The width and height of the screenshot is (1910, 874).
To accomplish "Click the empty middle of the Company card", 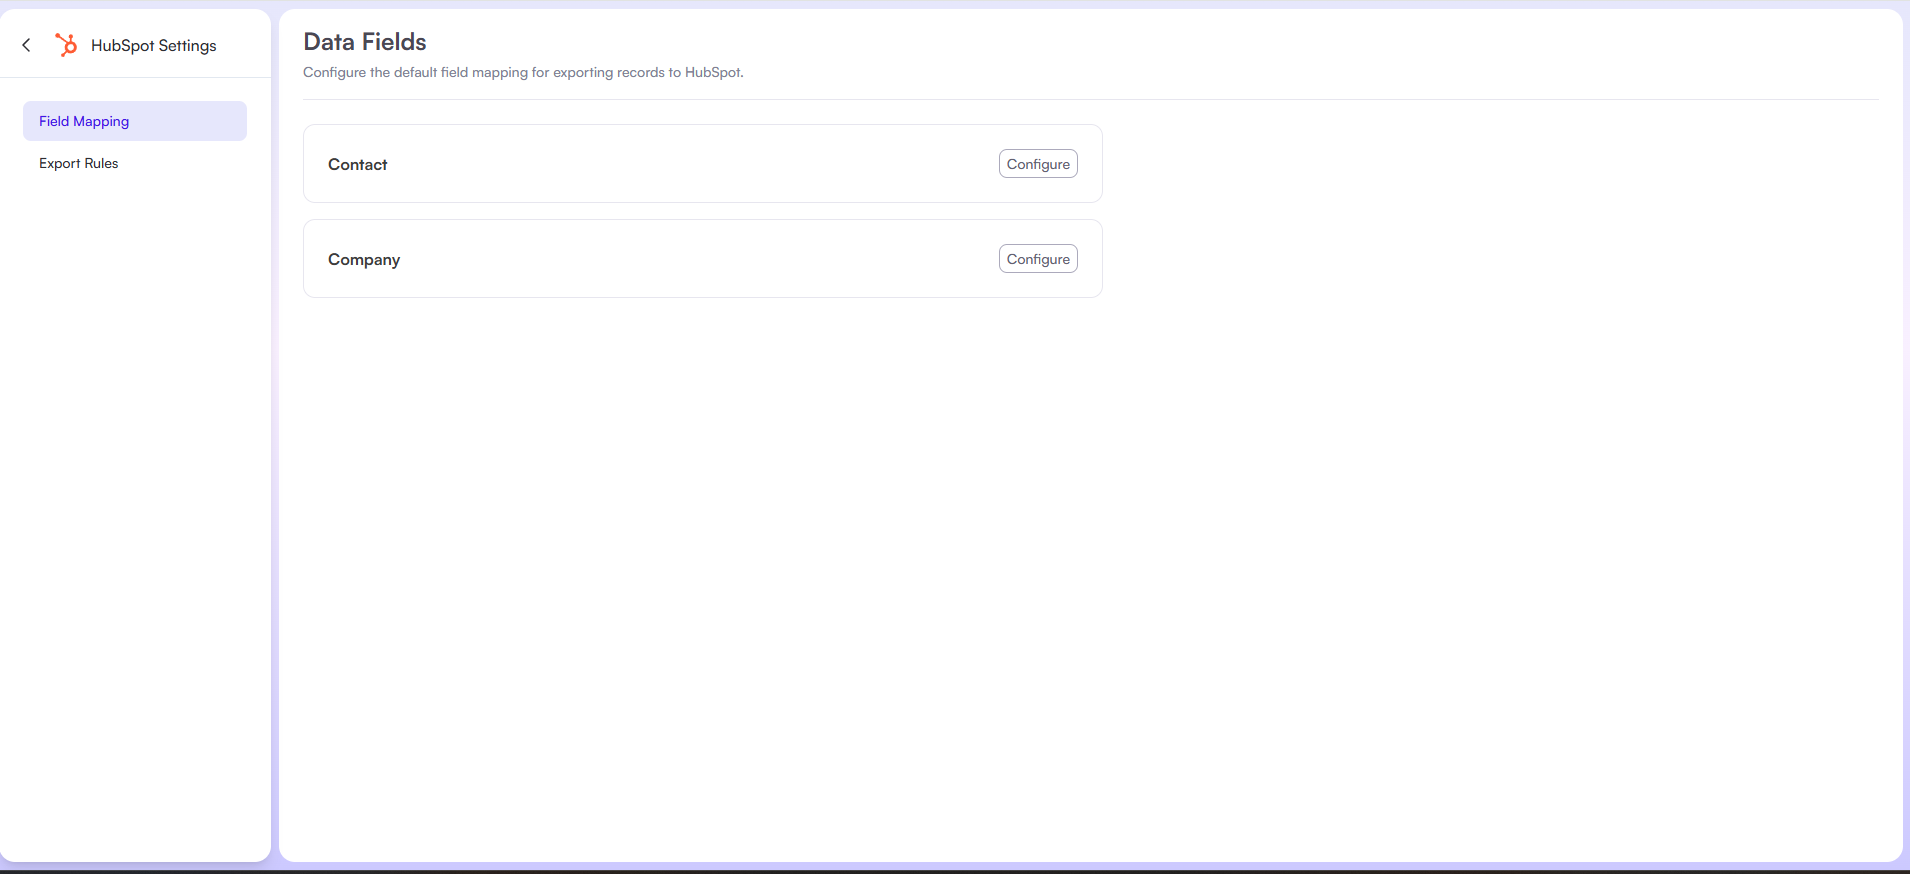I will 690,259.
